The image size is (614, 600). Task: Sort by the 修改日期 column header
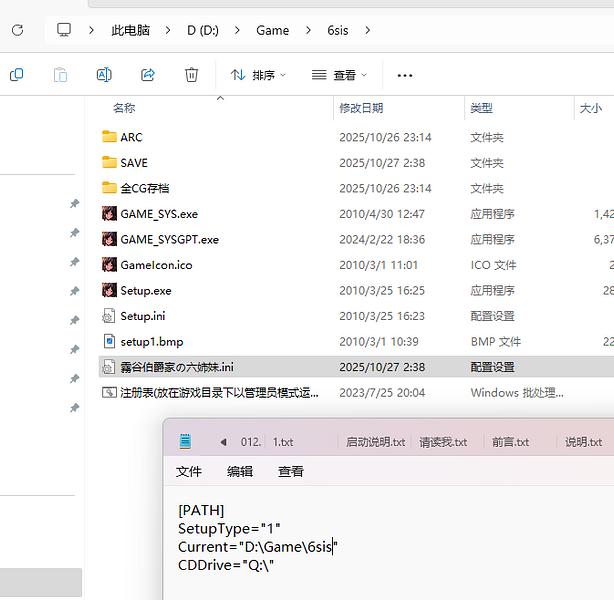[361, 108]
